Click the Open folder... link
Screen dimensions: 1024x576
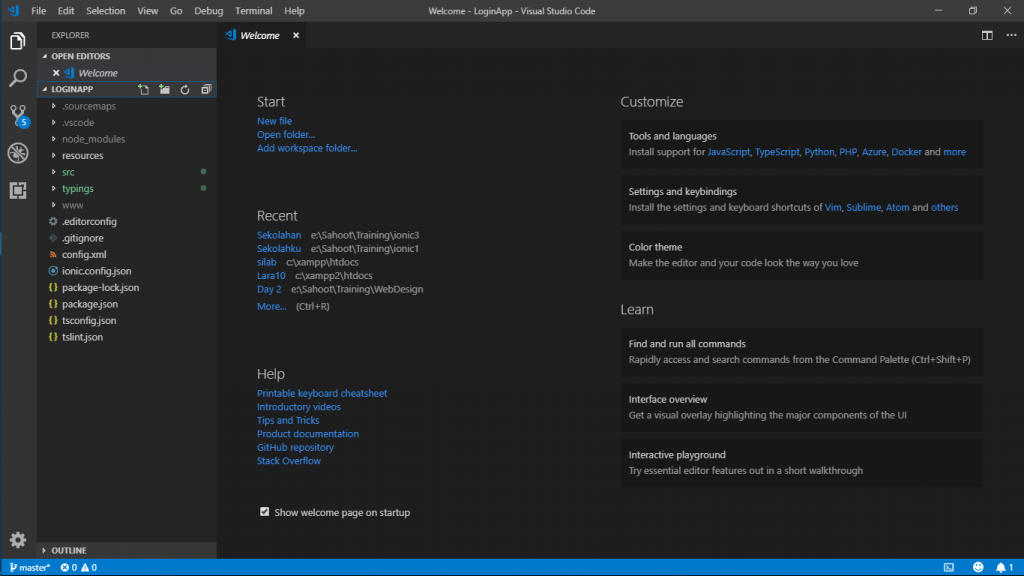pos(286,135)
